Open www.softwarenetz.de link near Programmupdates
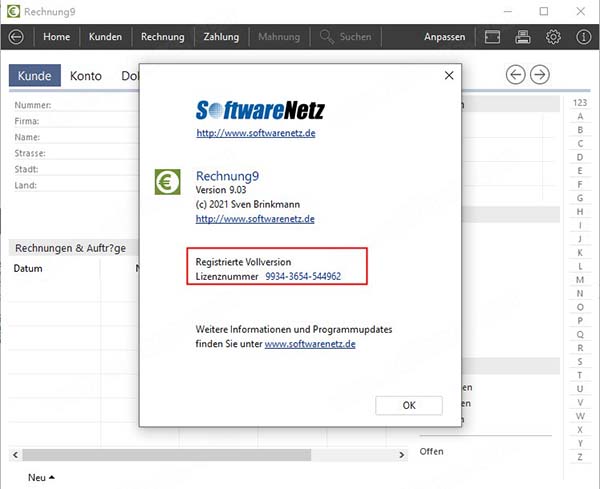Image resolution: width=600 pixels, height=489 pixels. coord(310,344)
